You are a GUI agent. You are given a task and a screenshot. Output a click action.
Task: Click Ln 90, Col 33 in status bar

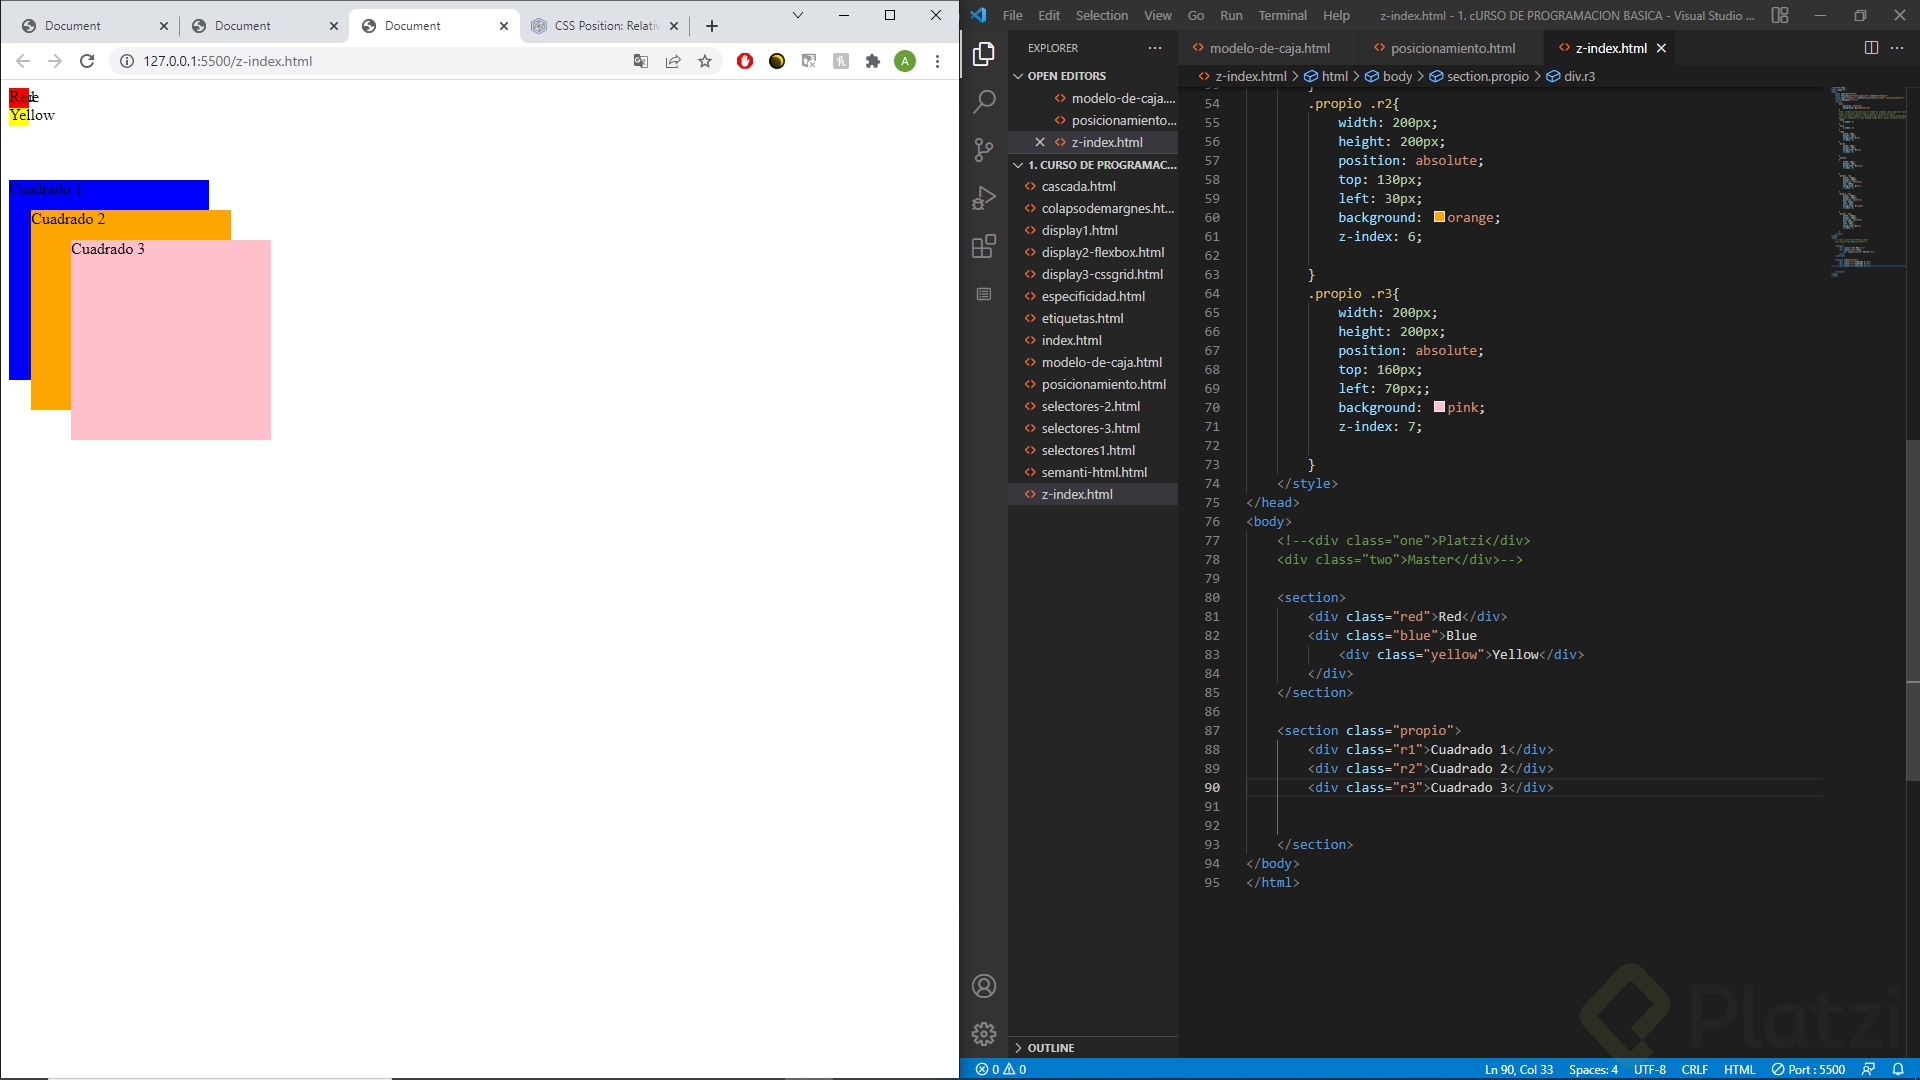point(1519,1069)
